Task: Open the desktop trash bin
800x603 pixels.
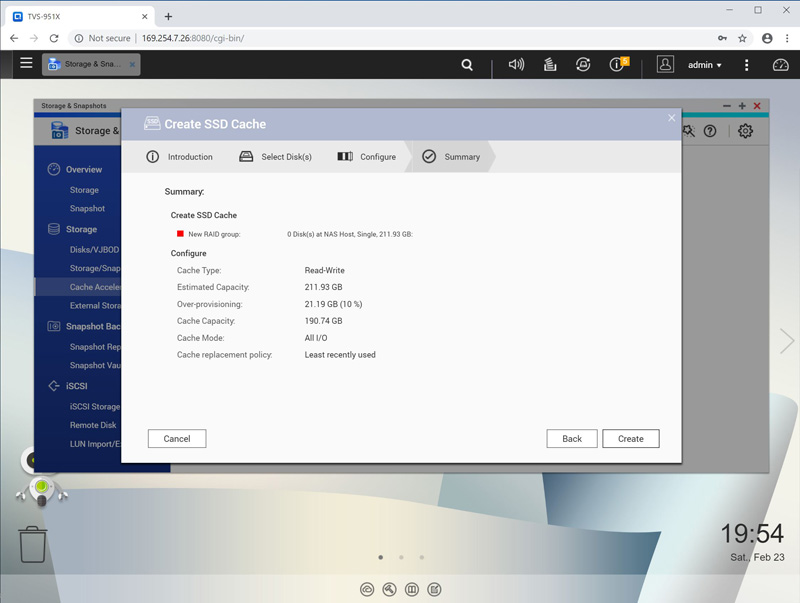Action: coord(33,544)
